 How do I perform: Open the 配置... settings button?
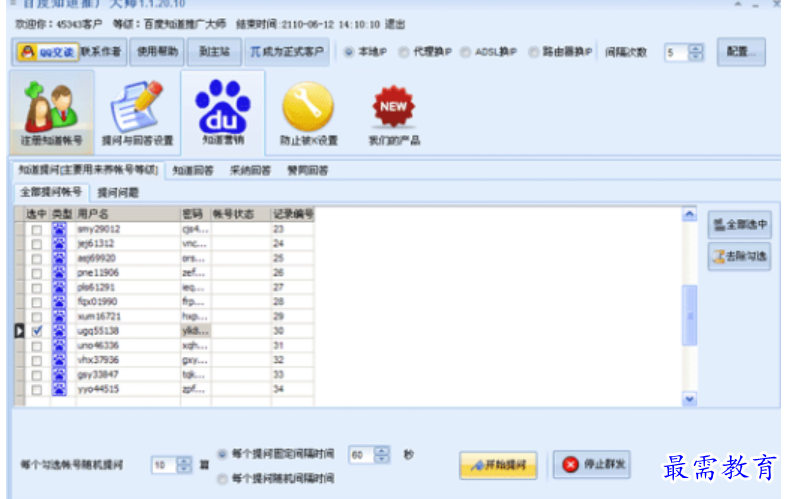click(741, 52)
